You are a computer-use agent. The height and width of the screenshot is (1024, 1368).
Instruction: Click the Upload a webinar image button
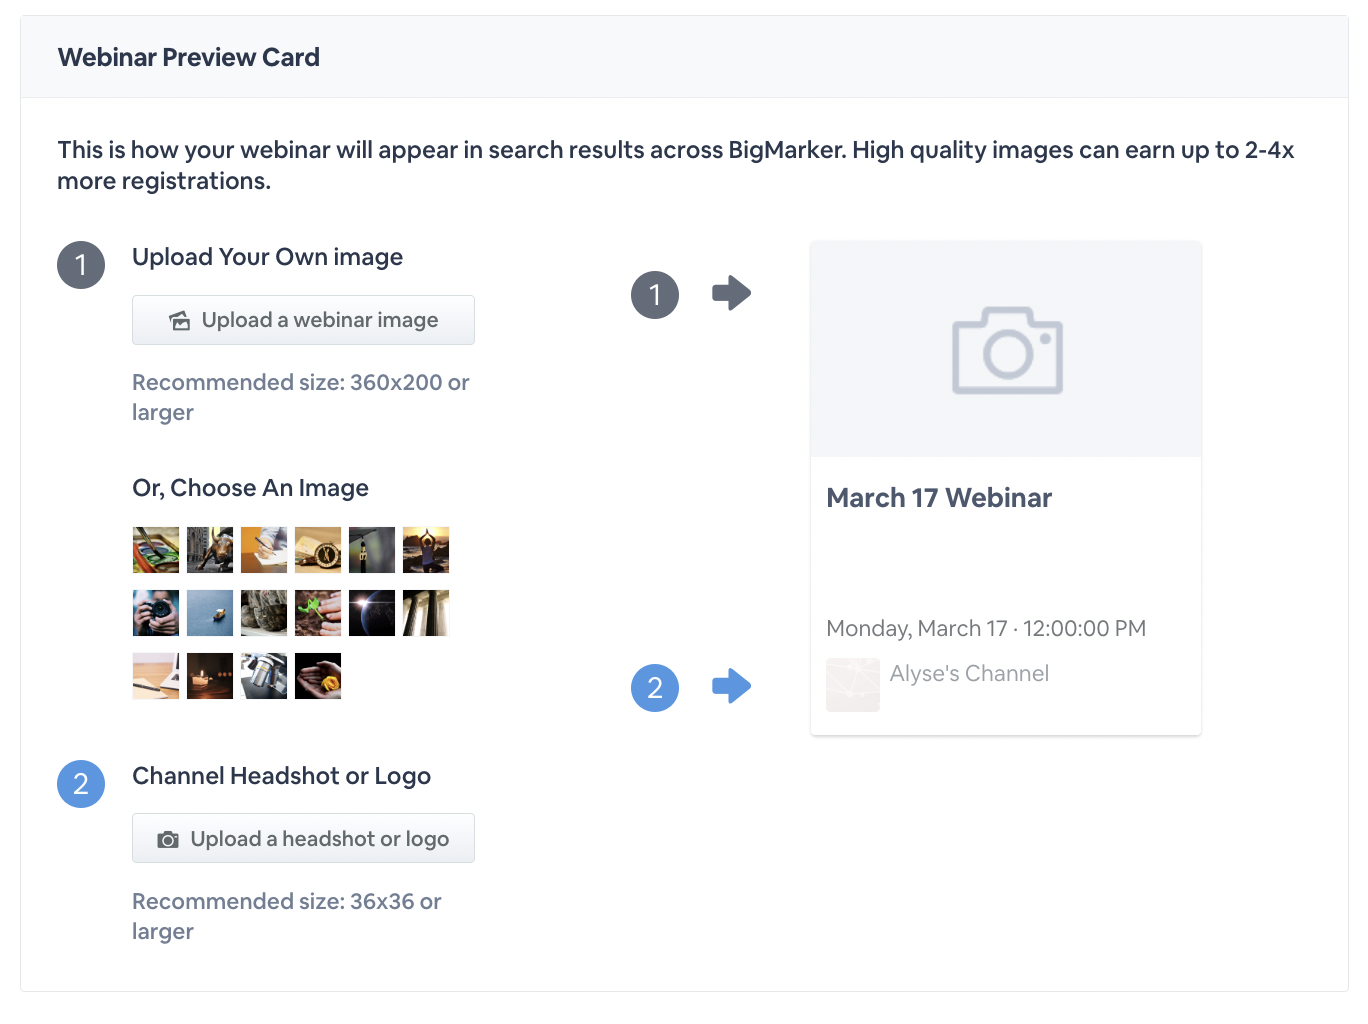[x=303, y=320]
